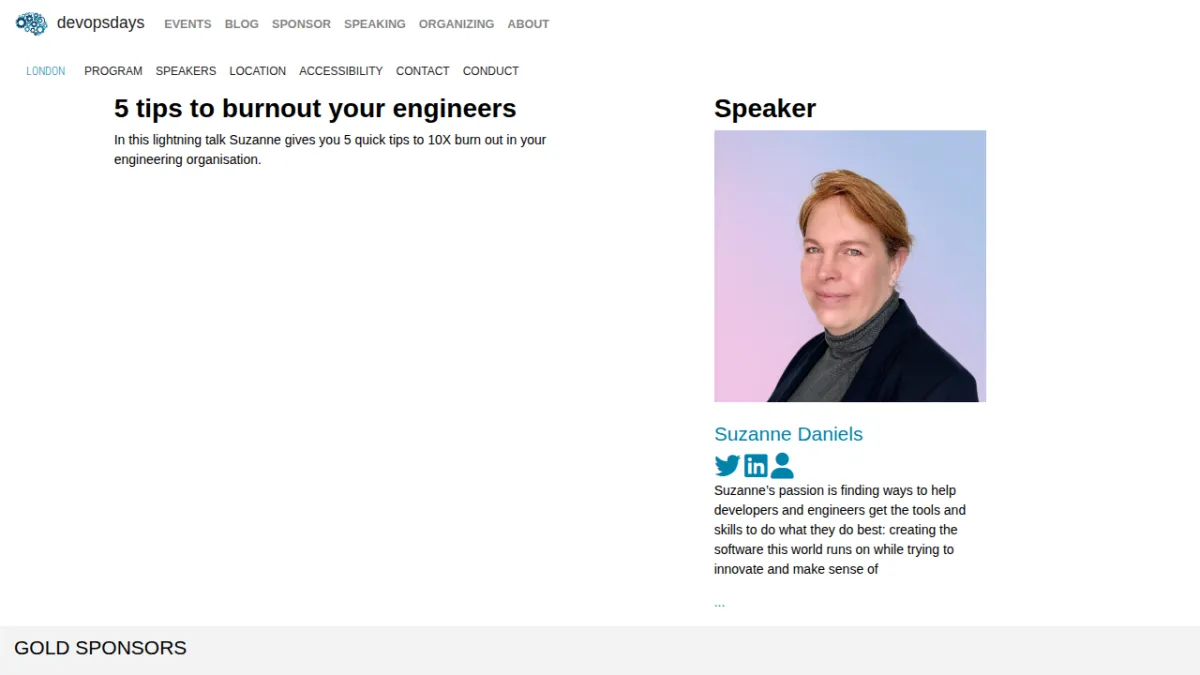Screen dimensions: 1200x675
Task: Open Suzanne's Twitter profile icon
Action: 727,466
